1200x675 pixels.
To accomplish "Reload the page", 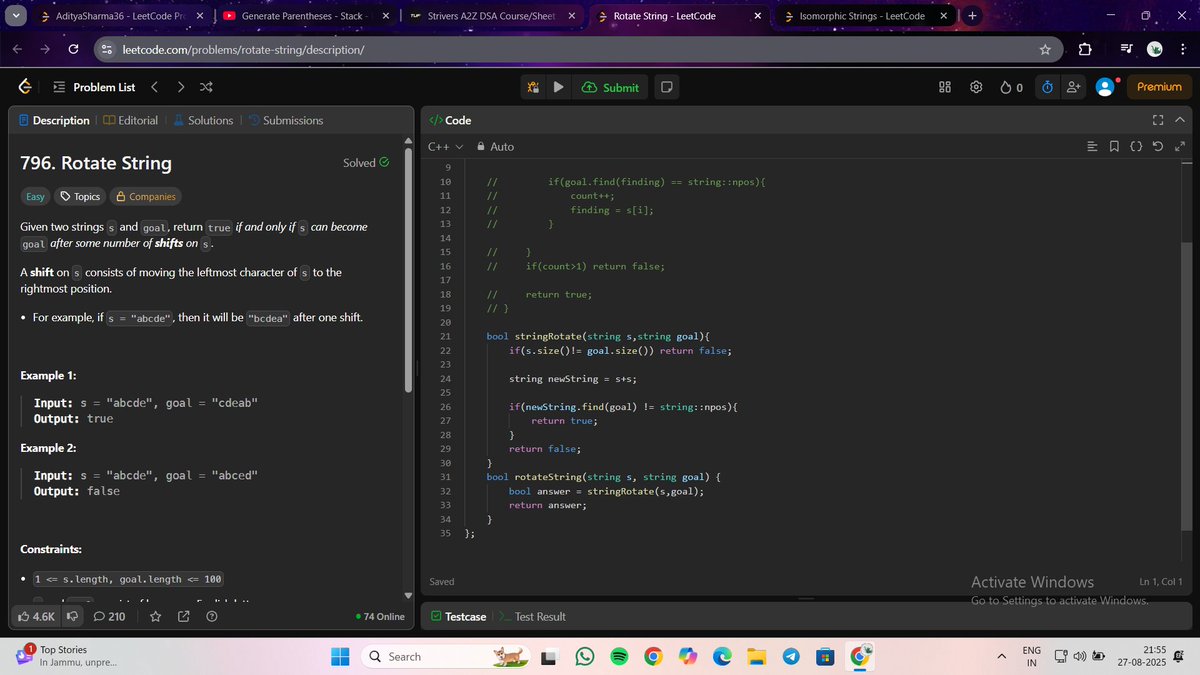I will point(73,49).
